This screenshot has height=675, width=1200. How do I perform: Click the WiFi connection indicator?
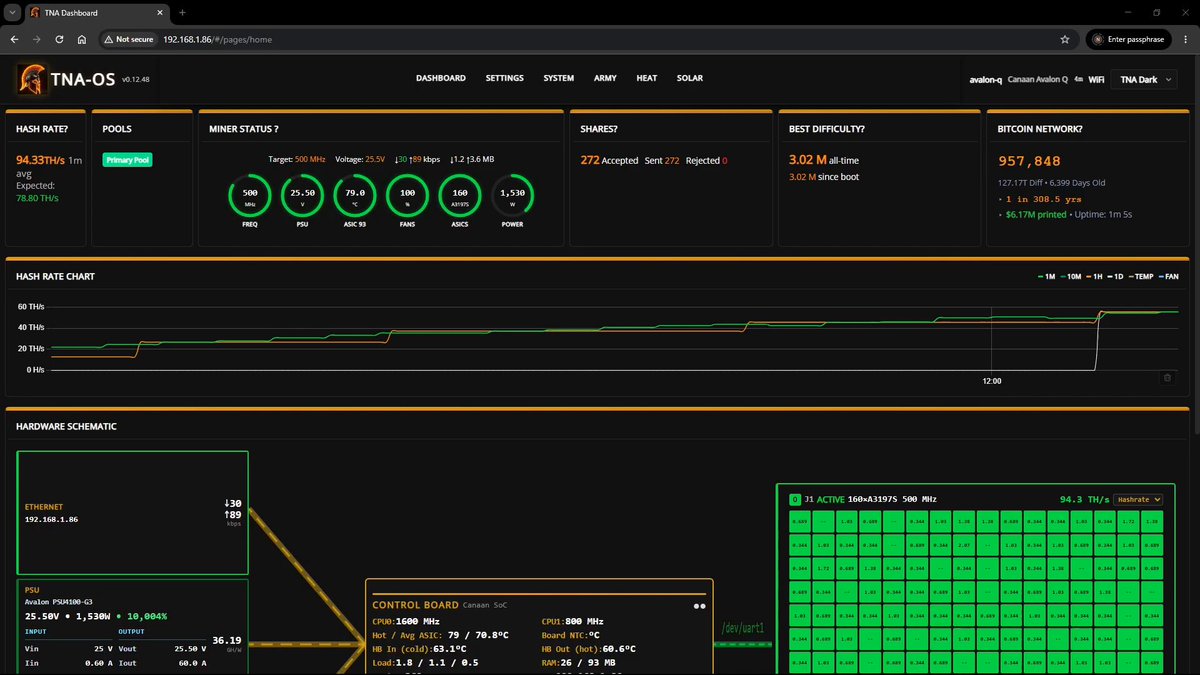coord(1097,79)
